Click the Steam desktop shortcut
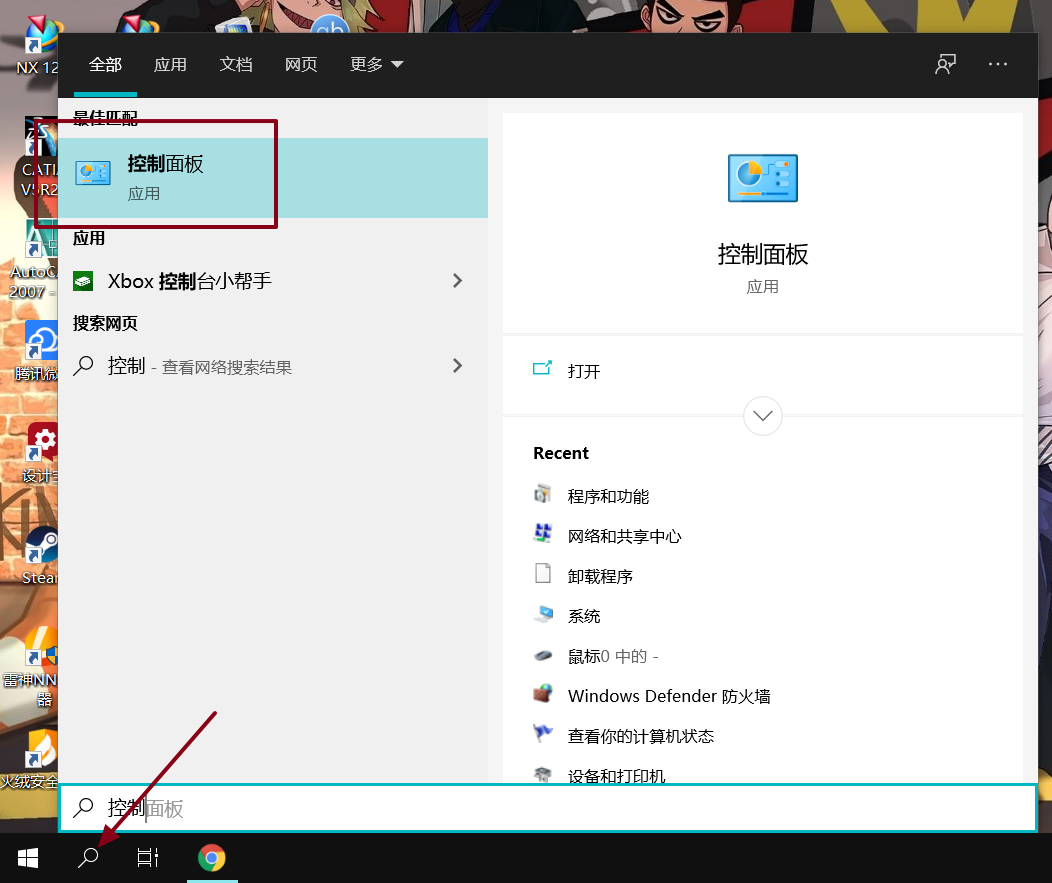This screenshot has height=883, width=1052. [x=39, y=557]
